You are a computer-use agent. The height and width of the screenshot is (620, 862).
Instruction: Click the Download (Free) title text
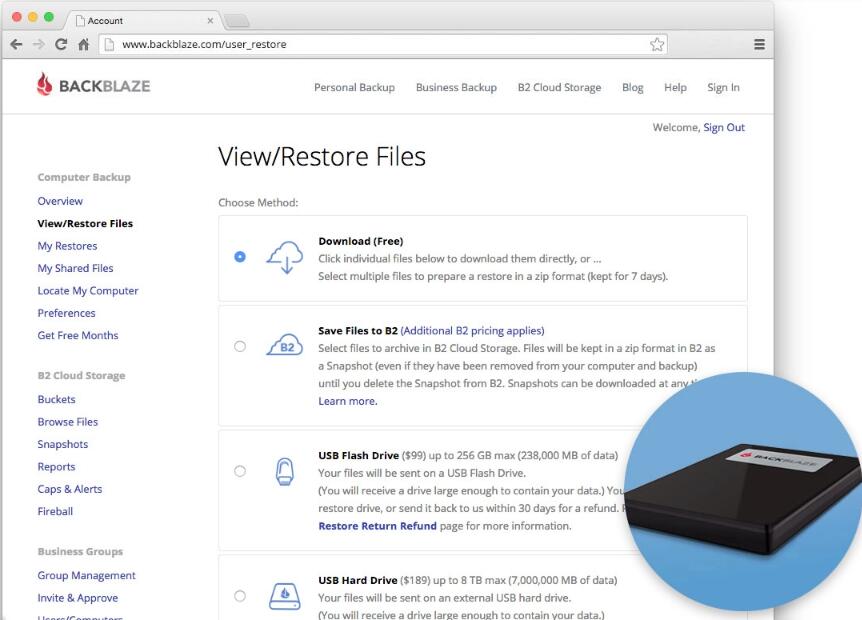click(361, 241)
